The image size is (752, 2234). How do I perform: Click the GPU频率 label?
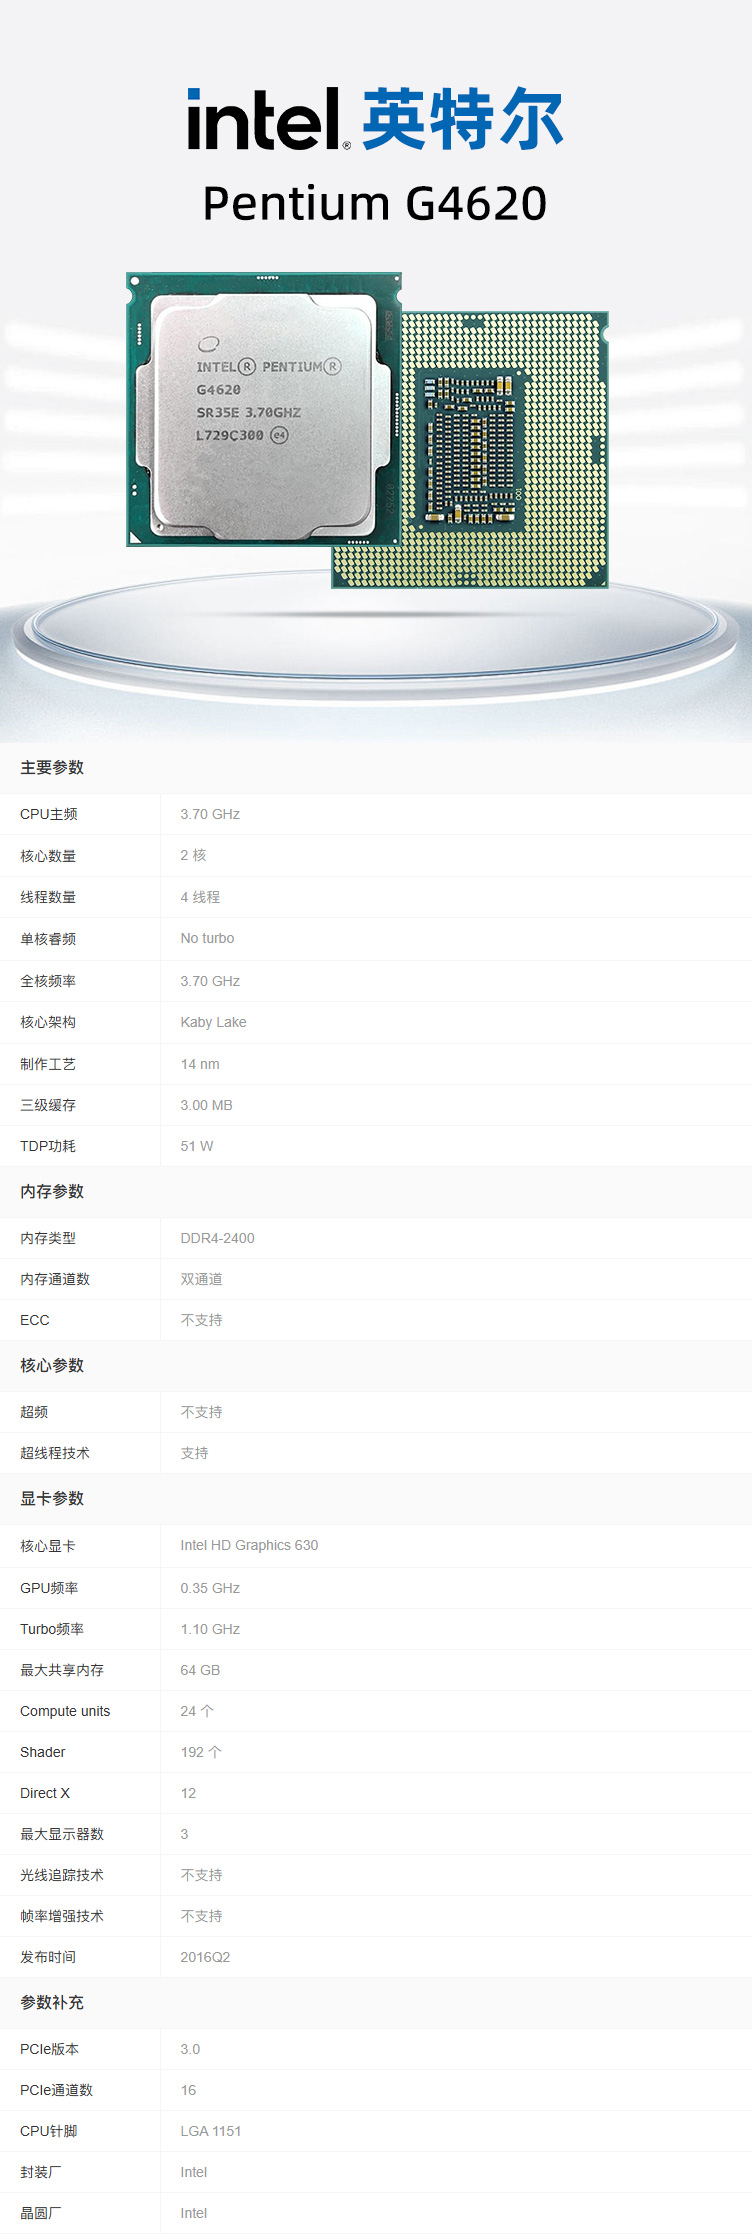click(x=49, y=1588)
